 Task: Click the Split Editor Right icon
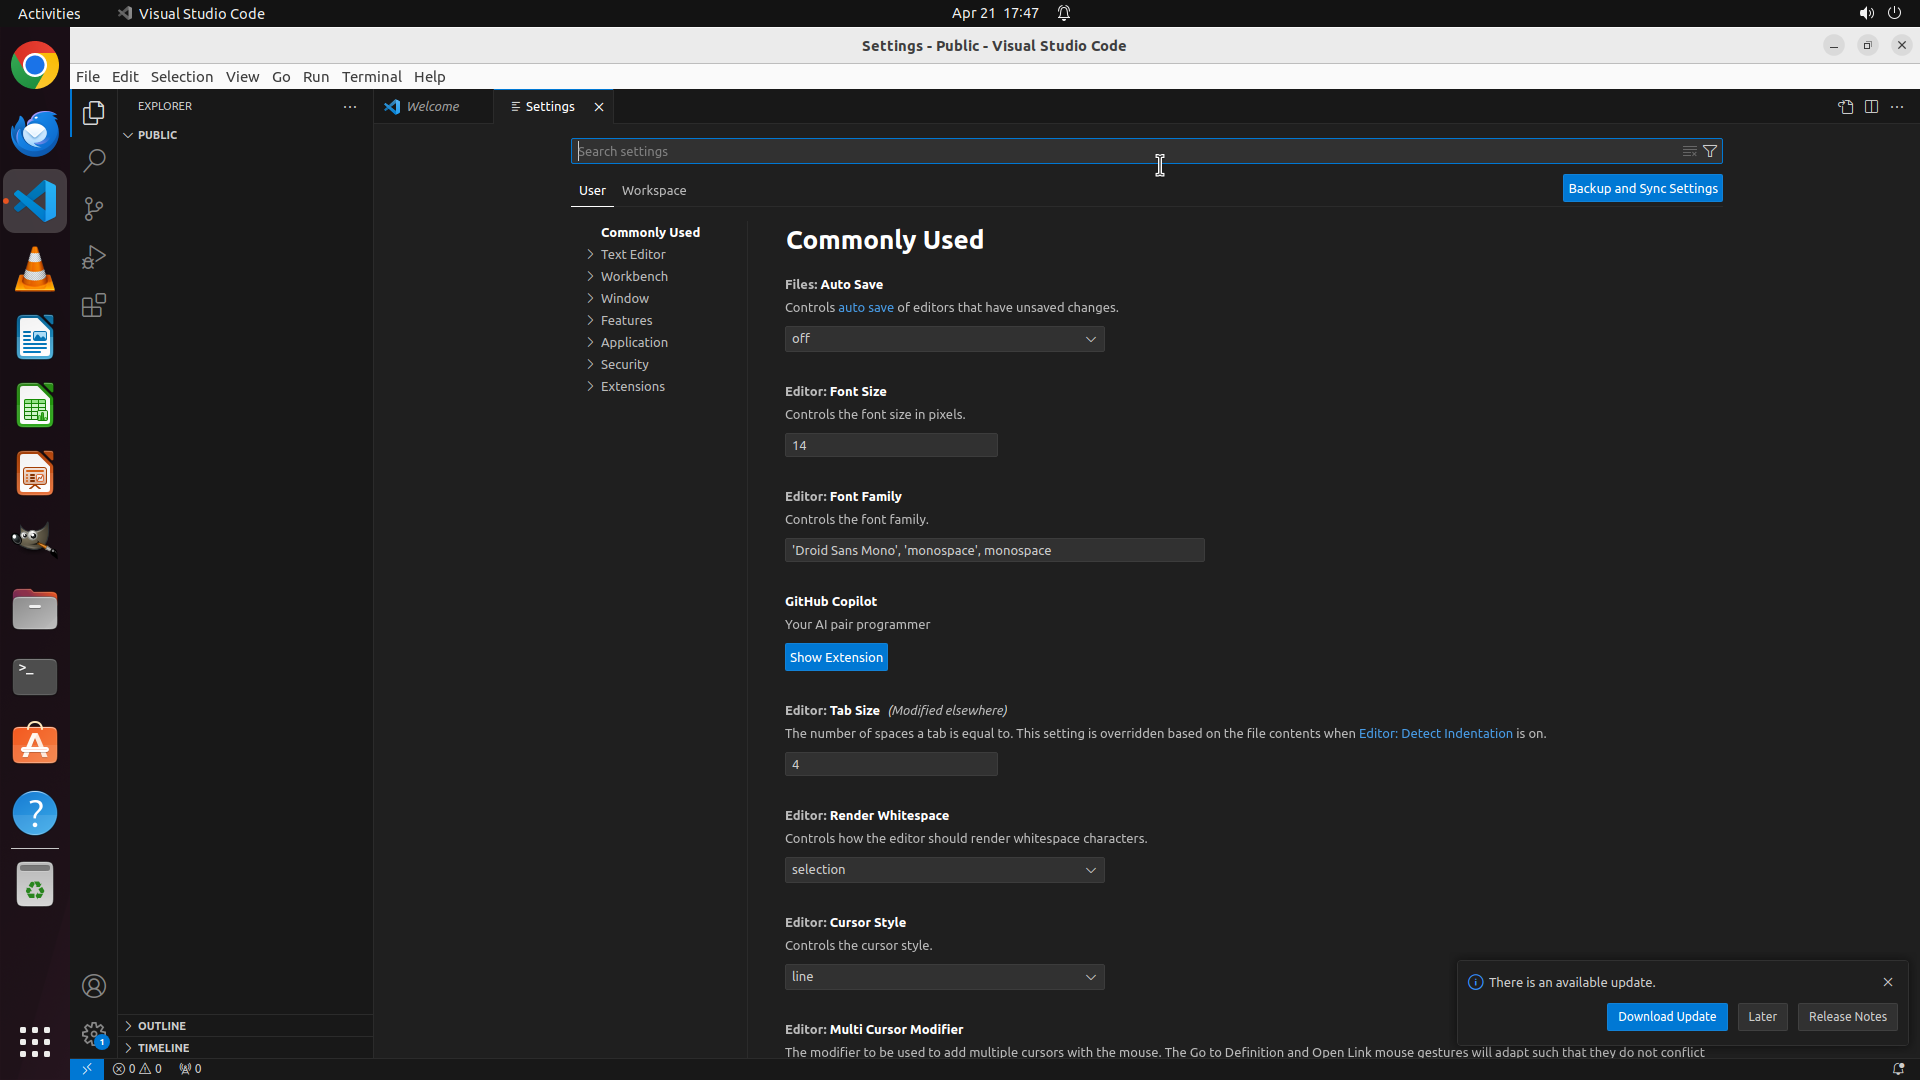1871,107
